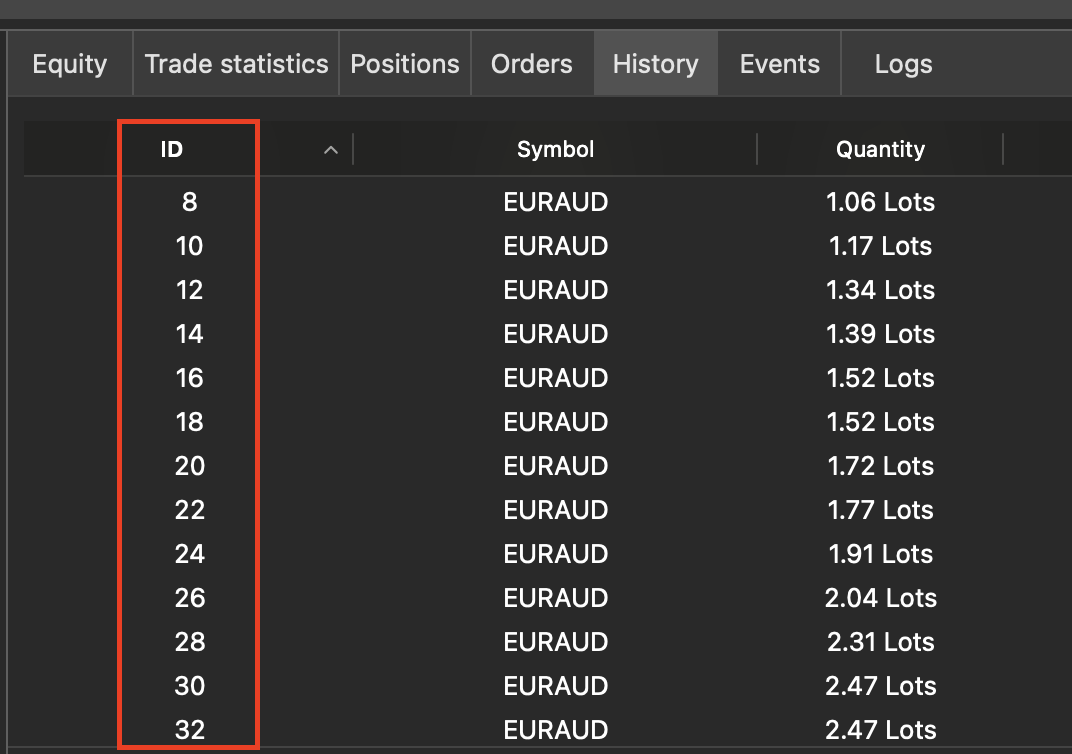Click the 1.72 Lots quantity cell
The image size is (1072, 754).
pos(880,466)
